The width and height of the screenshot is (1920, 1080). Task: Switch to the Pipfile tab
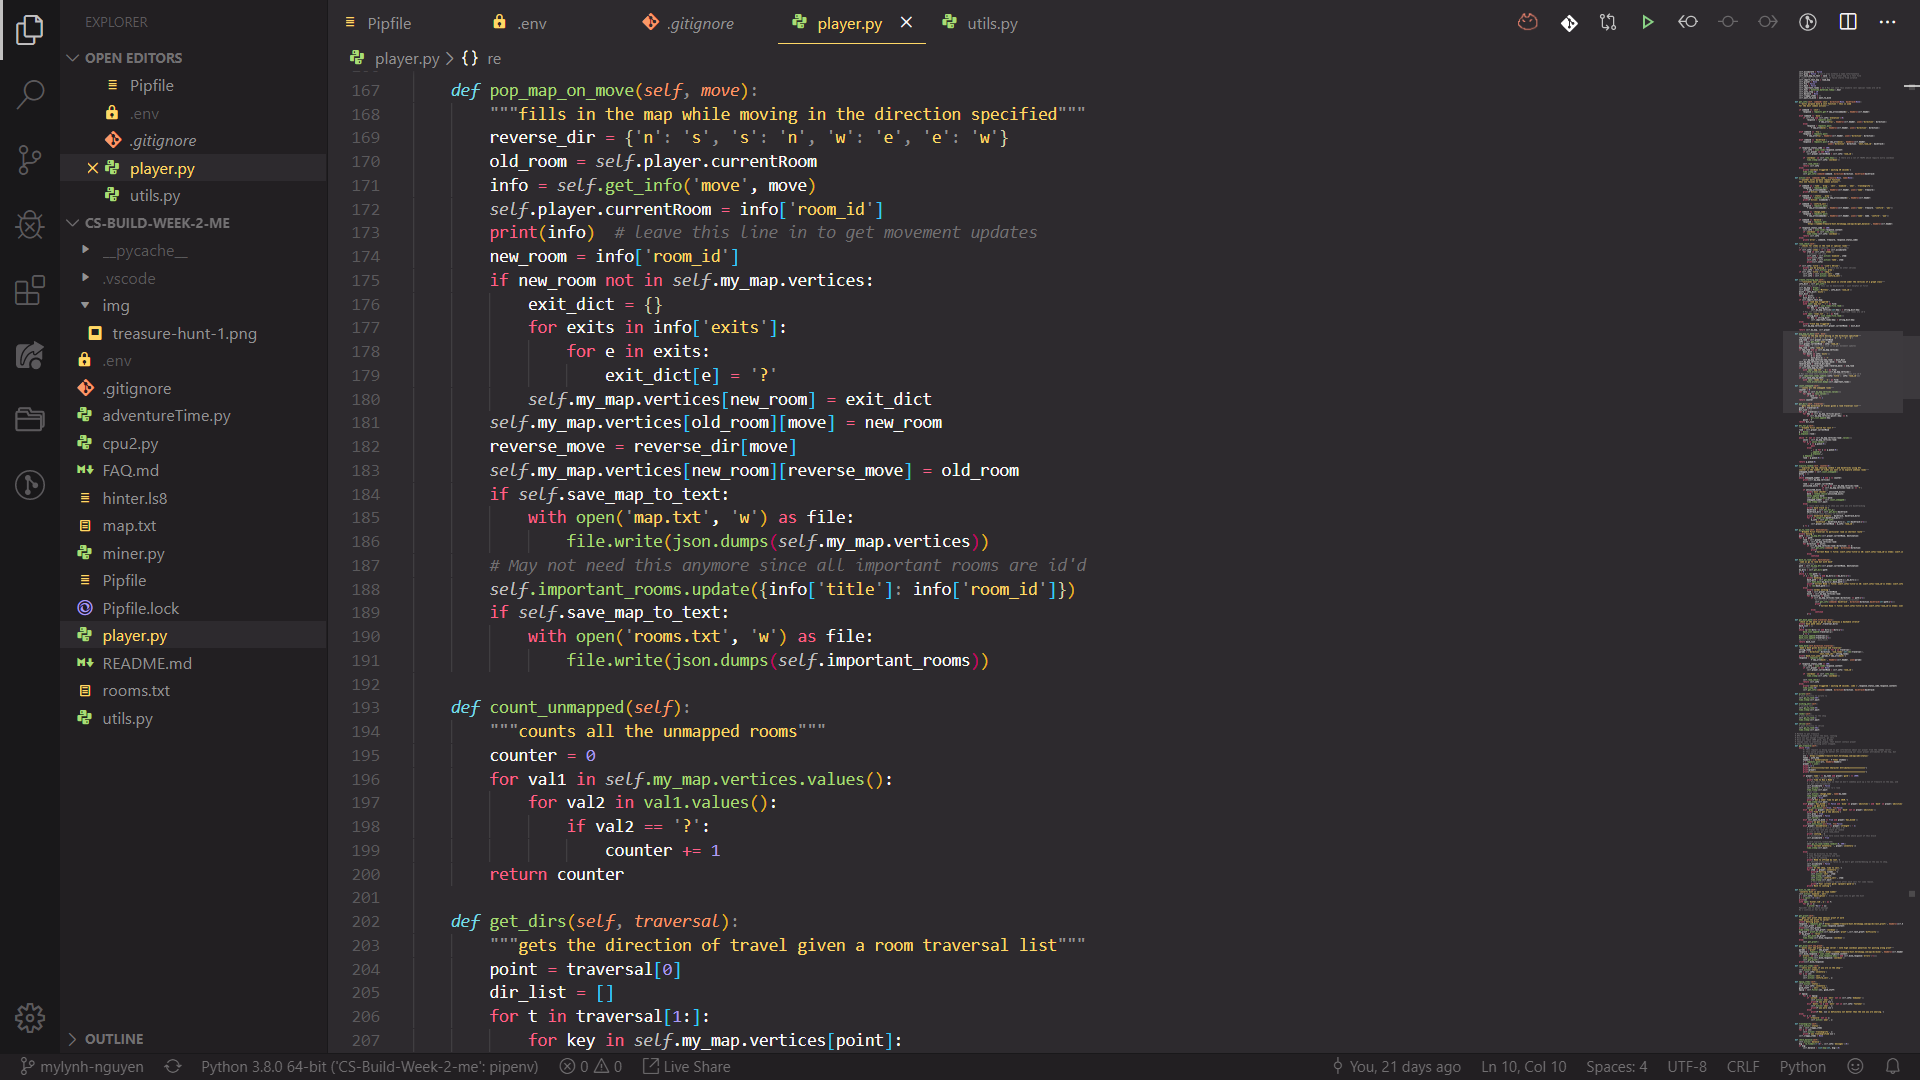(x=388, y=23)
